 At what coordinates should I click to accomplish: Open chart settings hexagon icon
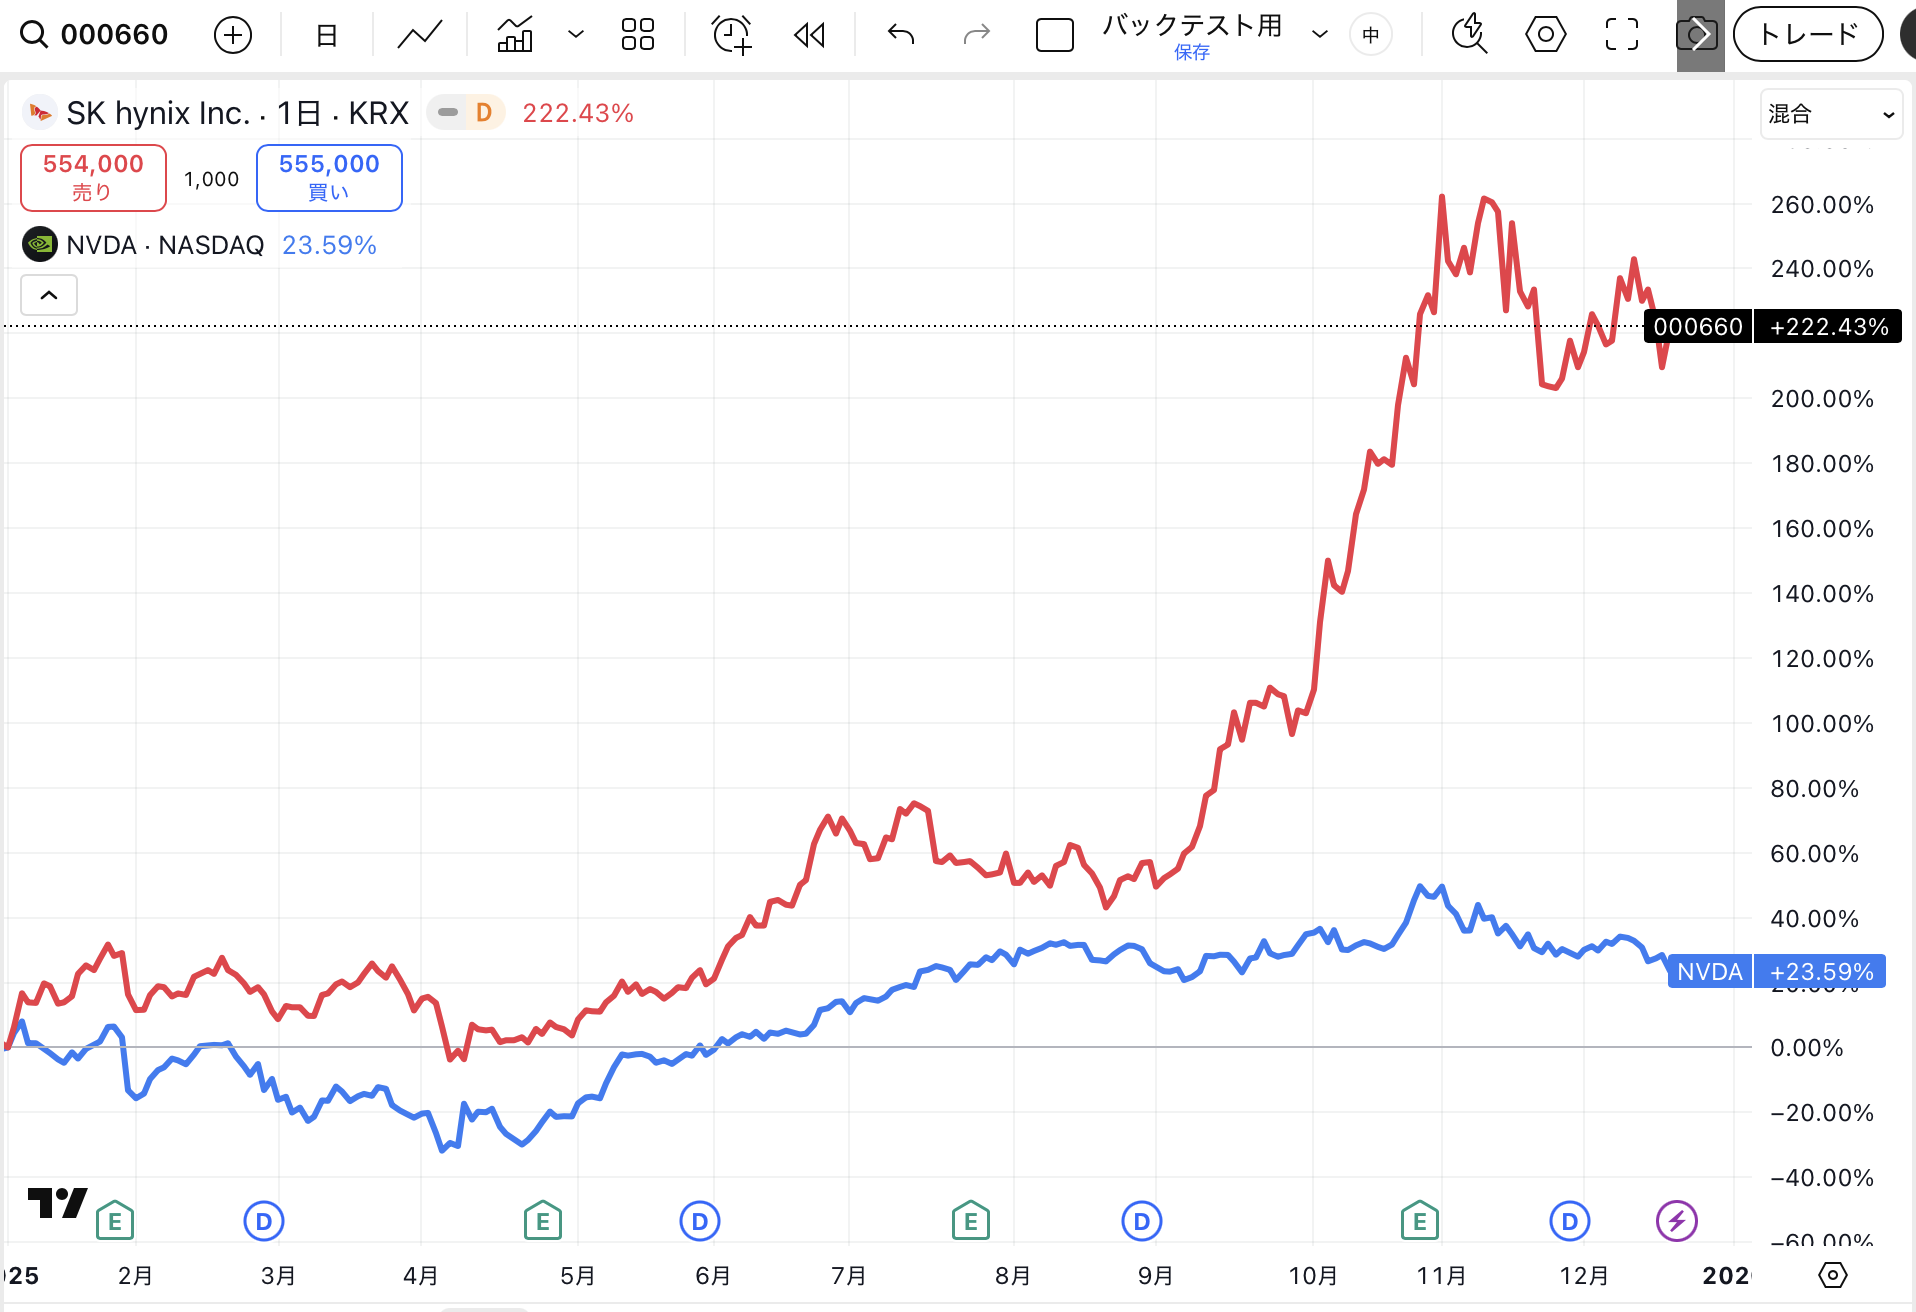[x=1545, y=35]
